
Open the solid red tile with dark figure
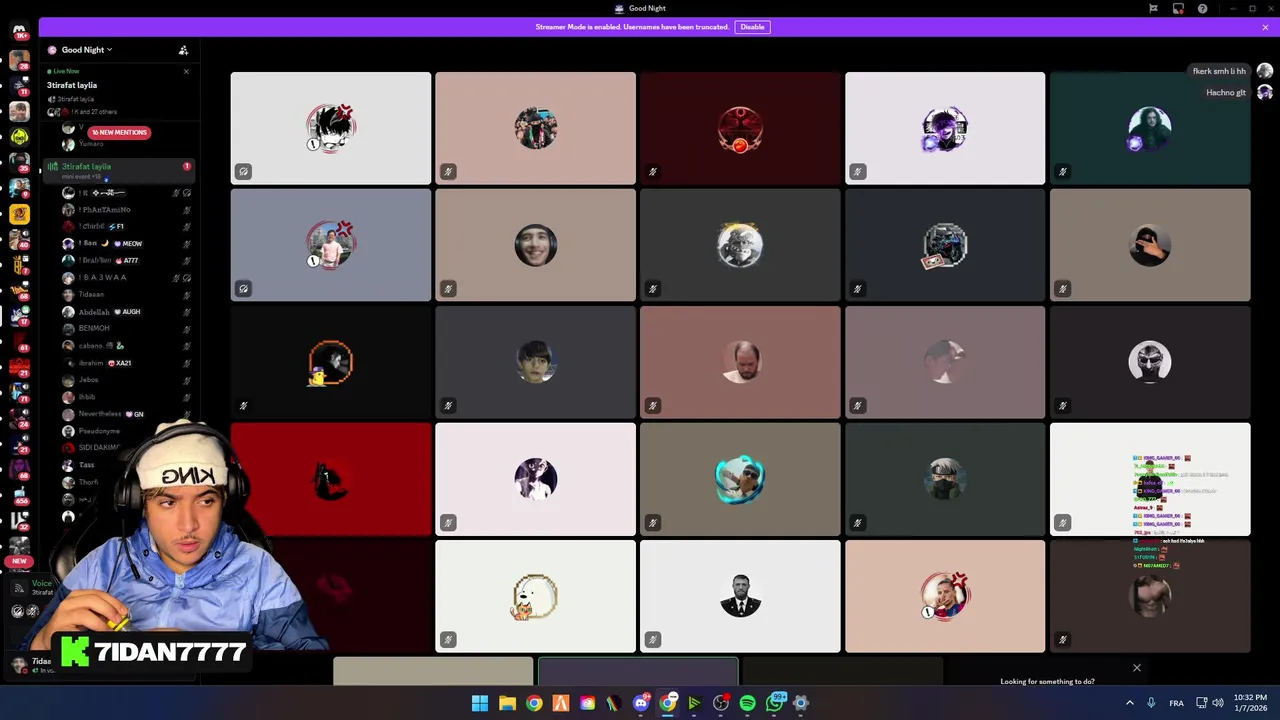(331, 479)
